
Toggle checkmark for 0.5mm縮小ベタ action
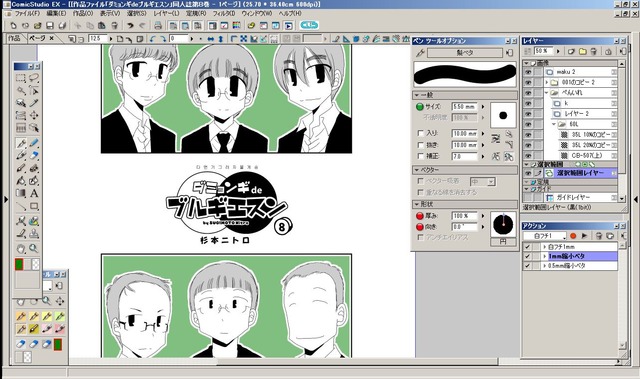[527, 266]
